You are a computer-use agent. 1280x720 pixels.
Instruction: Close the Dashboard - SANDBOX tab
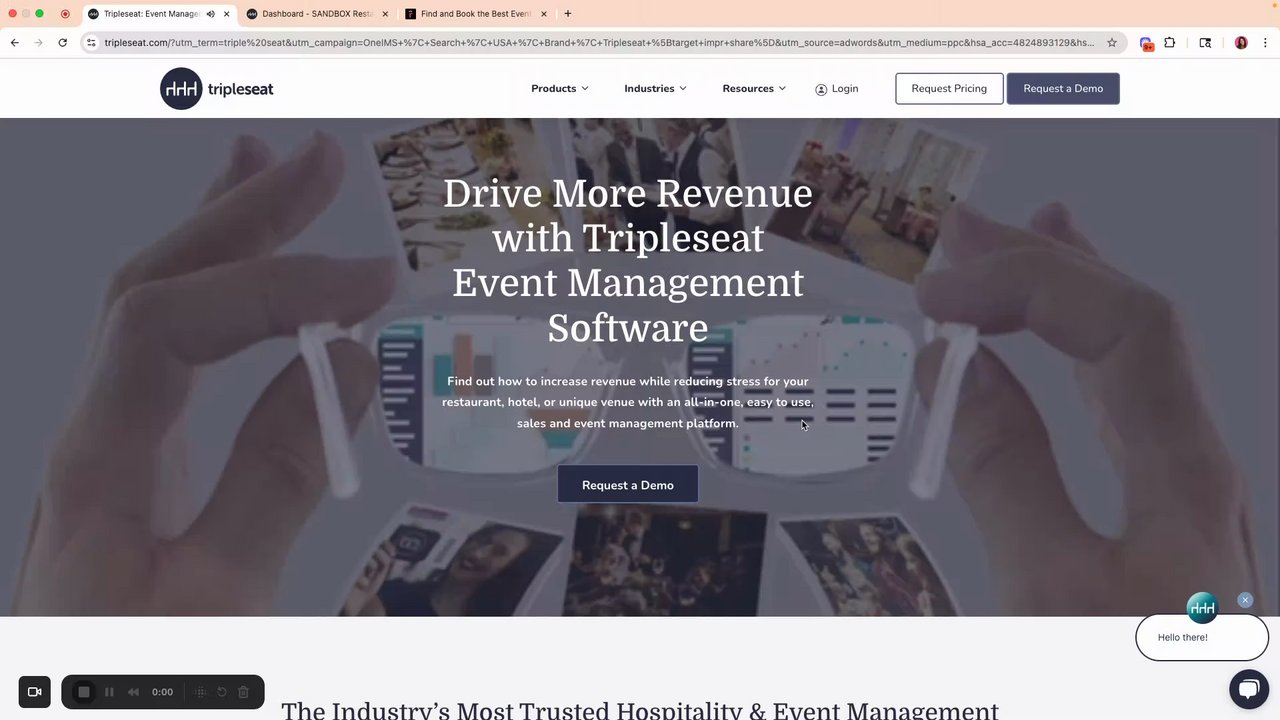(x=385, y=14)
